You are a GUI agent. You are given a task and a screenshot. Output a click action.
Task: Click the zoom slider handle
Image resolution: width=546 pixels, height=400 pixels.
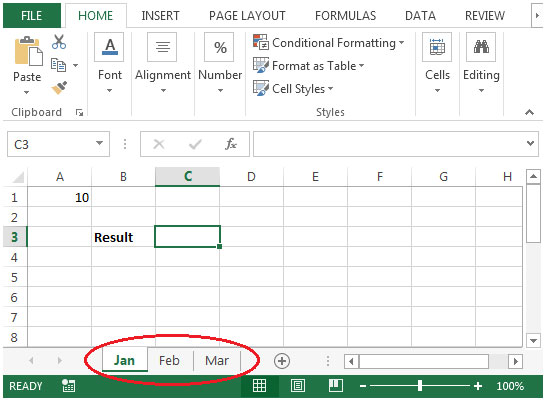click(x=420, y=386)
